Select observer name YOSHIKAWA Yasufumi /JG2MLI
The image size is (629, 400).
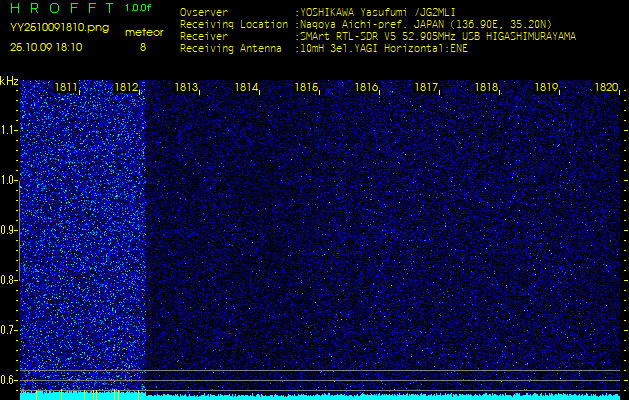coord(378,13)
